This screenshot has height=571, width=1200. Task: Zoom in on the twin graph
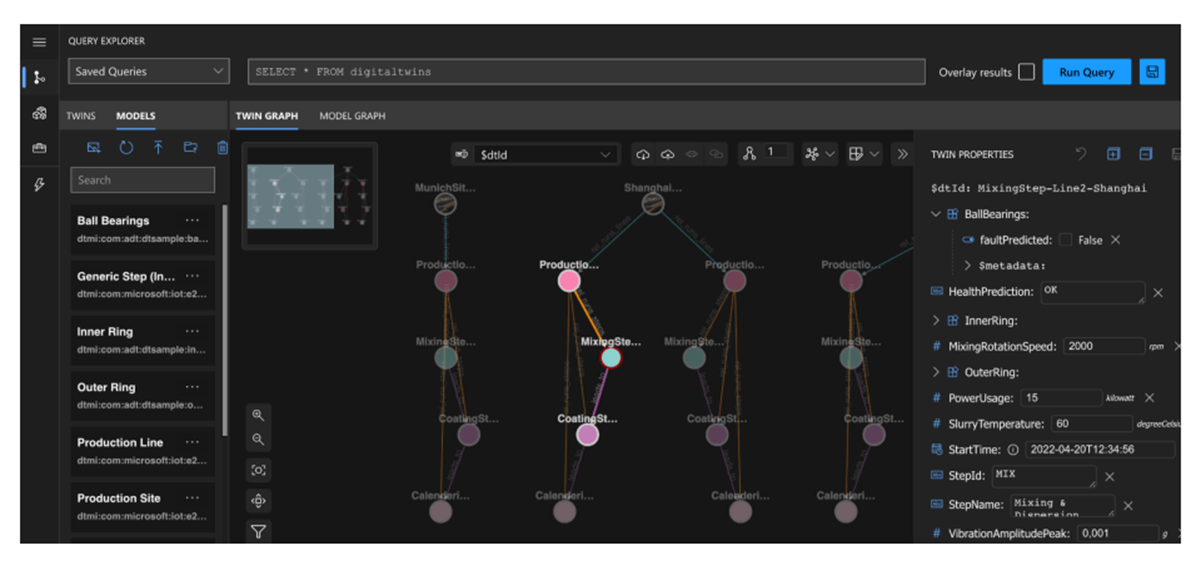(x=258, y=415)
